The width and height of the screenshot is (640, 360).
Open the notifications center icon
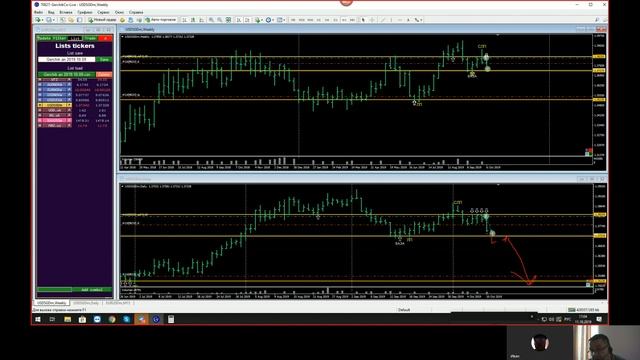599,319
